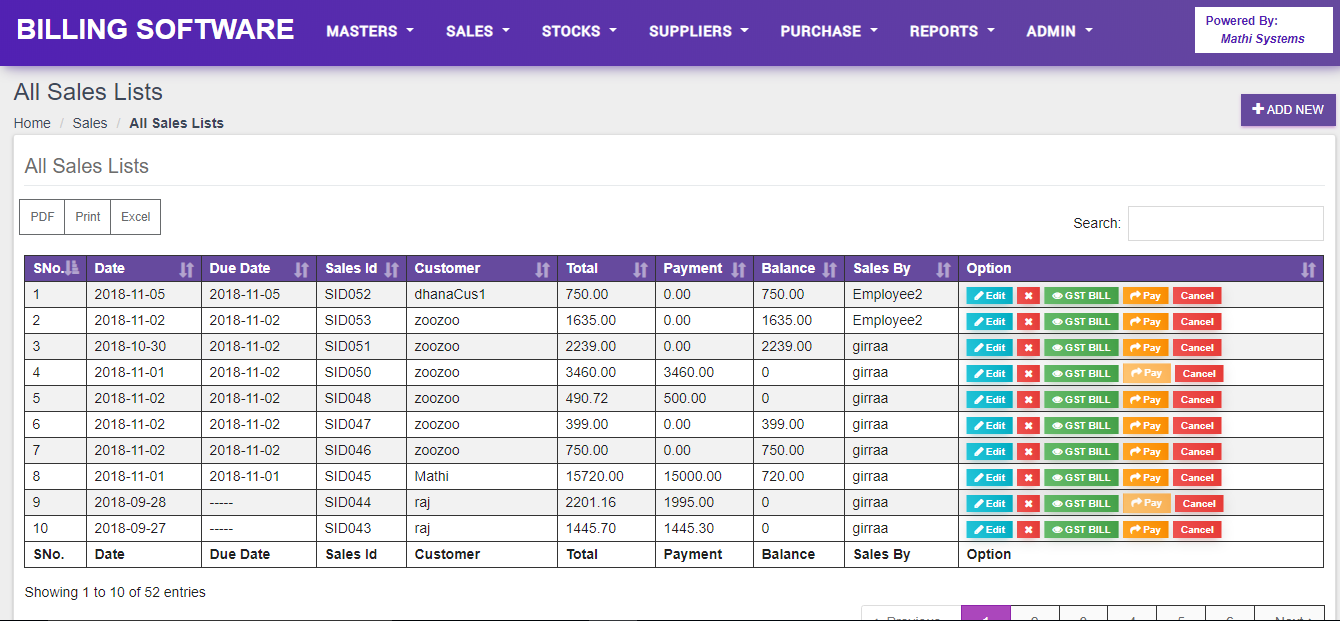
Task: View the GST BILL for sale SID051
Action: tap(1081, 347)
